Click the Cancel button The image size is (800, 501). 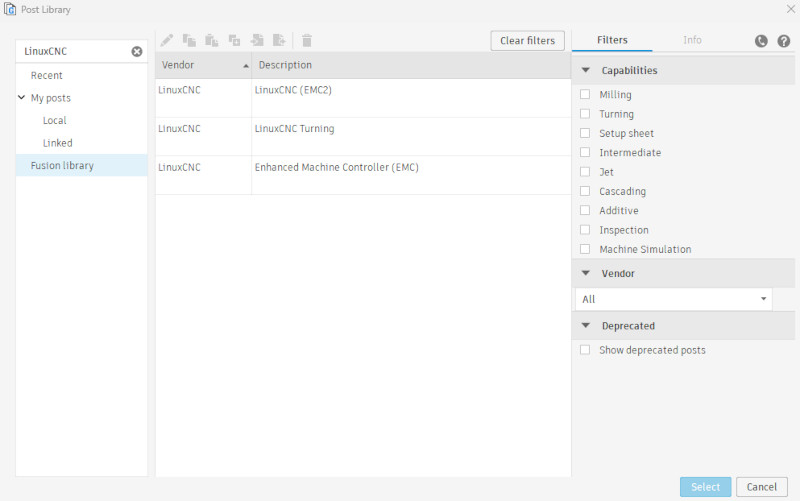762,487
